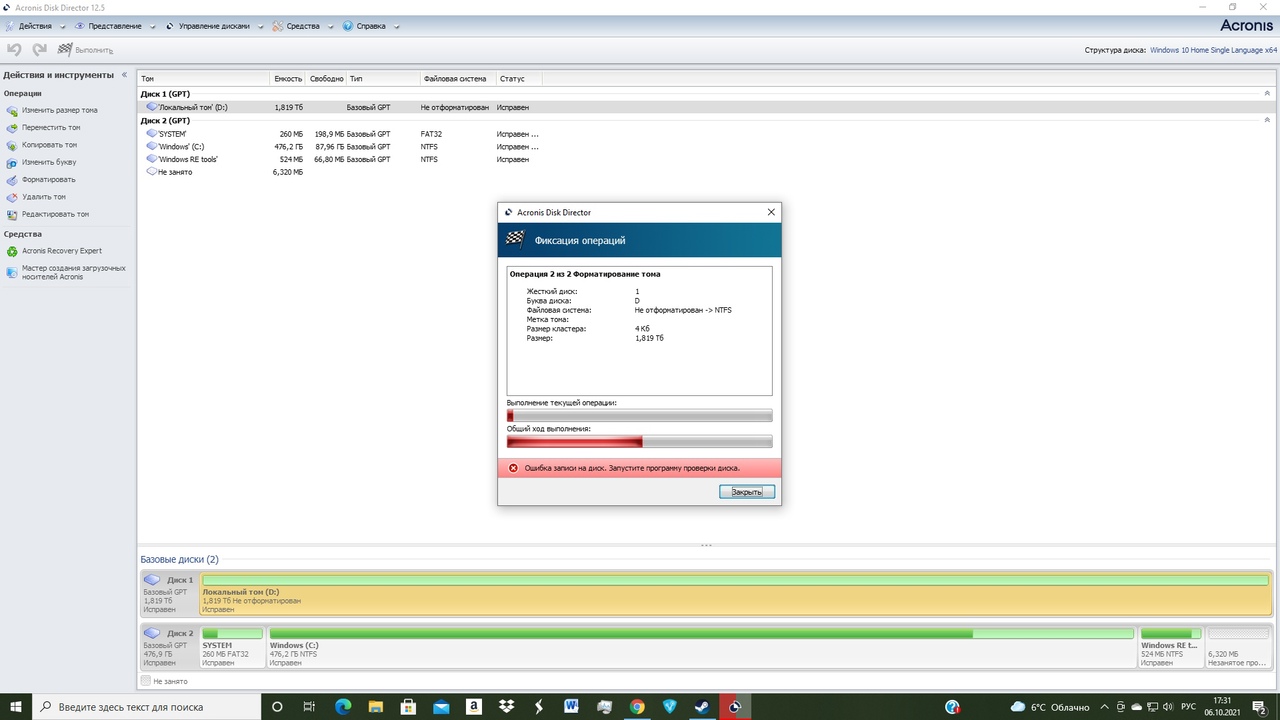Click the Редактировать том icon
Image resolution: width=1280 pixels, height=720 pixels.
(12, 214)
